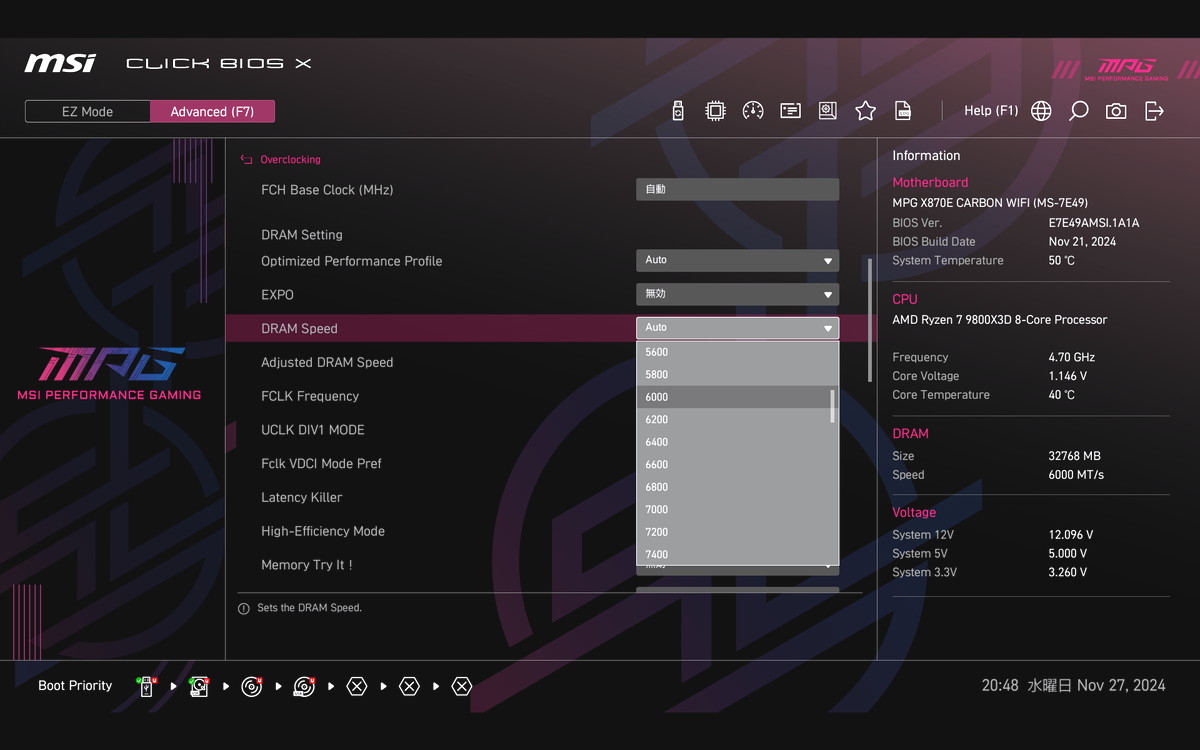Screen dimensions: 1200x750
Task: Open search magnifier icon
Action: click(x=1078, y=111)
